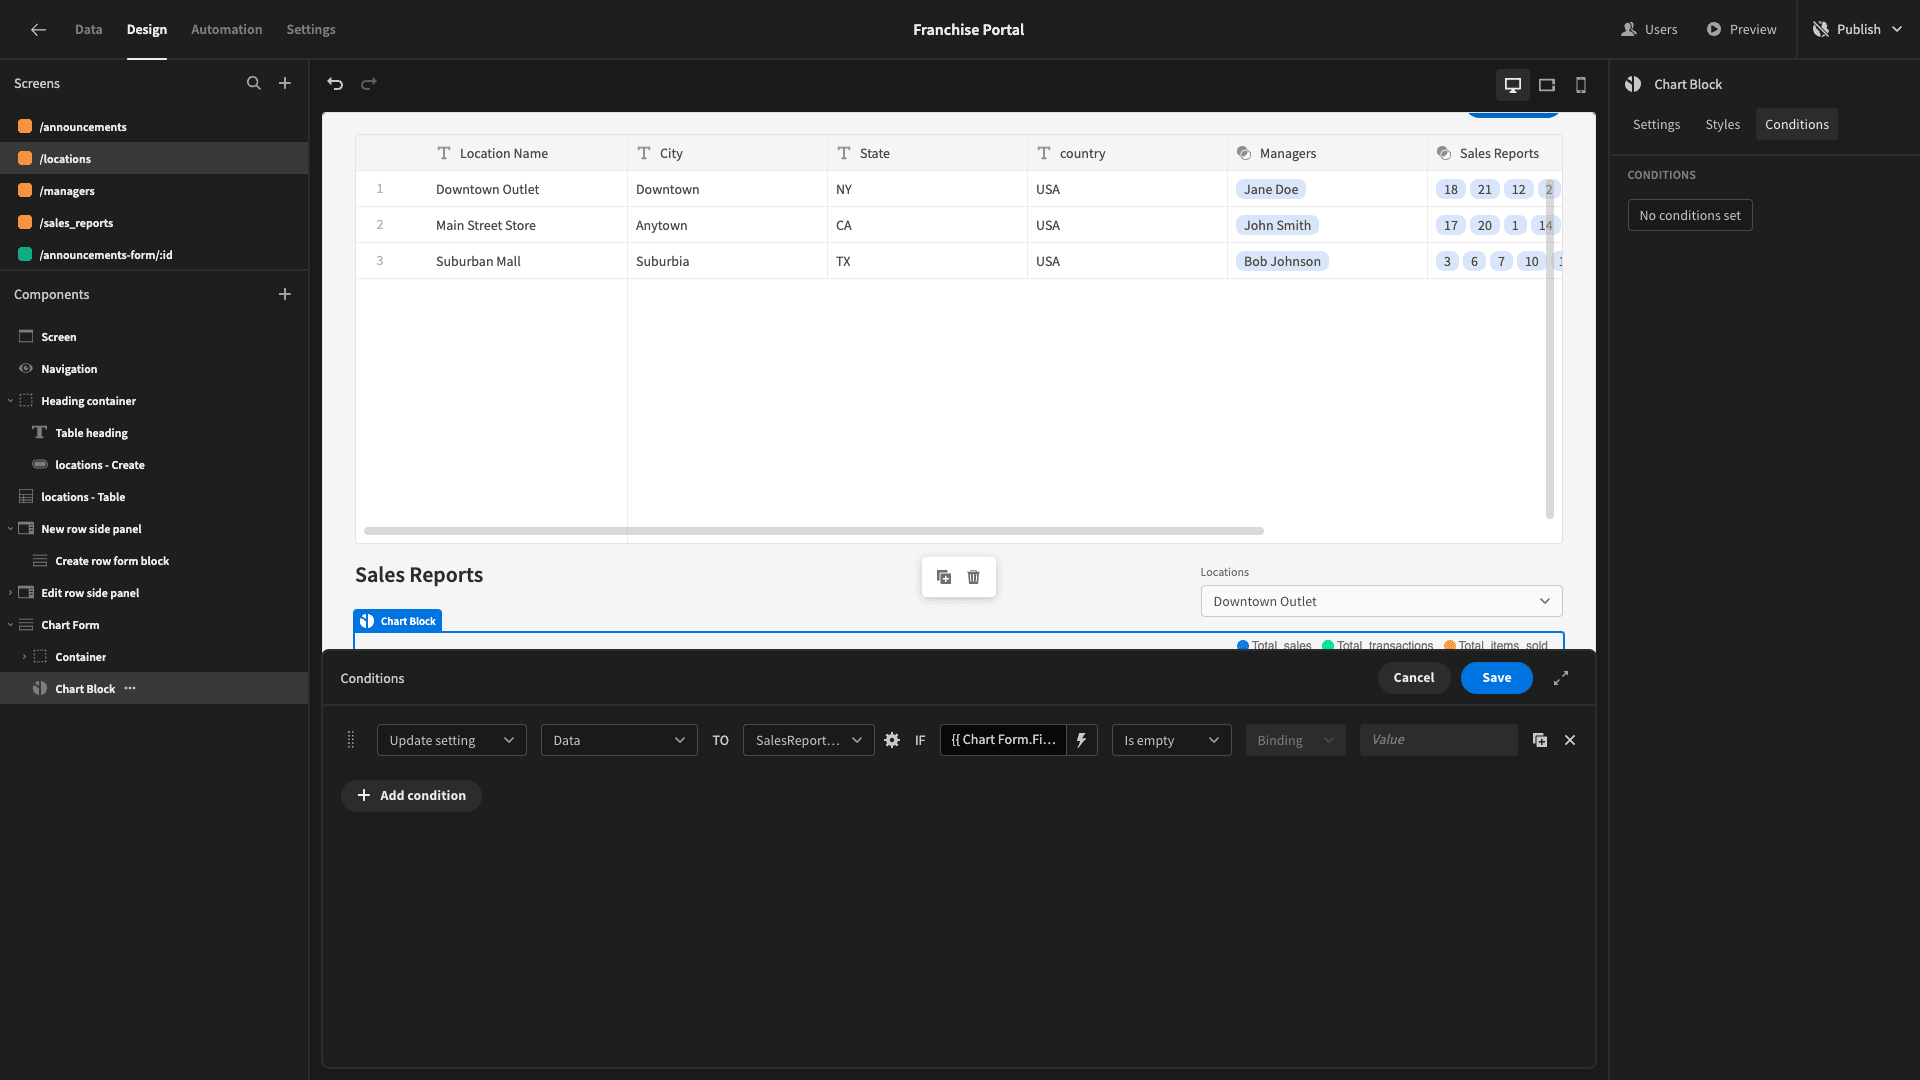The width and height of the screenshot is (1920, 1080).
Task: Select the locations - Table component
Action: click(x=154, y=497)
